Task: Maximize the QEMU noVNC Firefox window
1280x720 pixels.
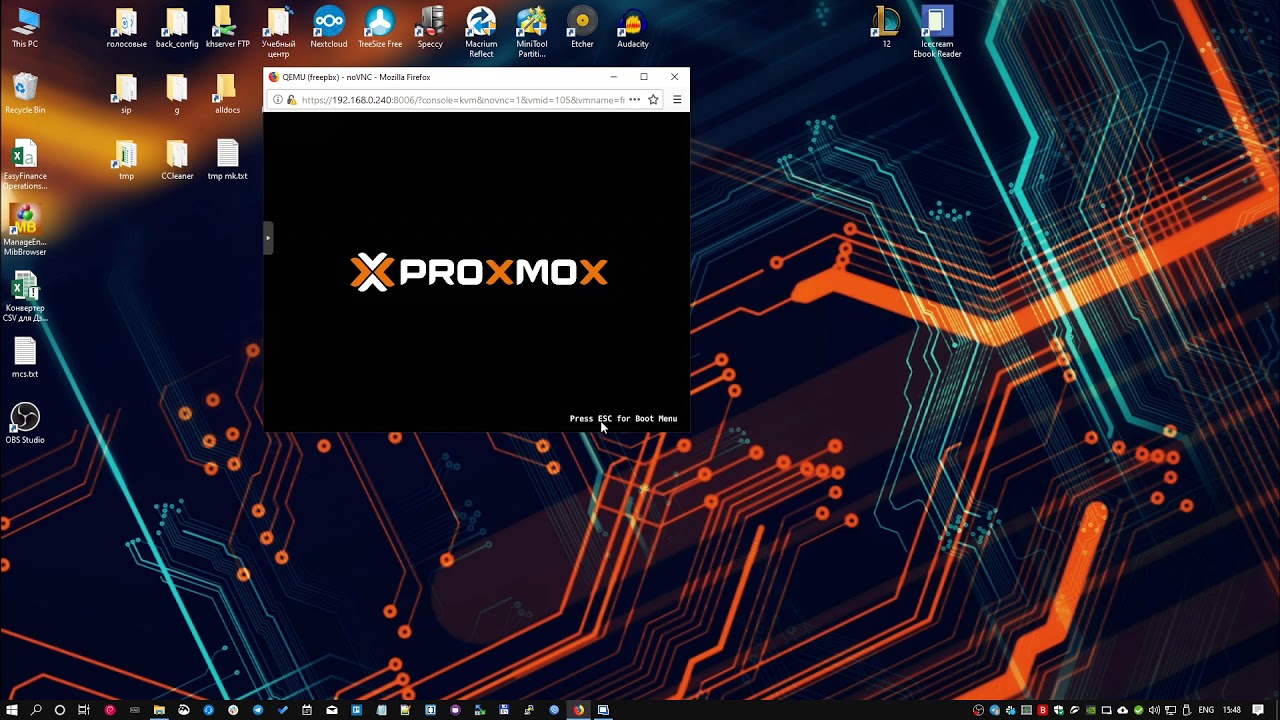Action: pos(644,77)
